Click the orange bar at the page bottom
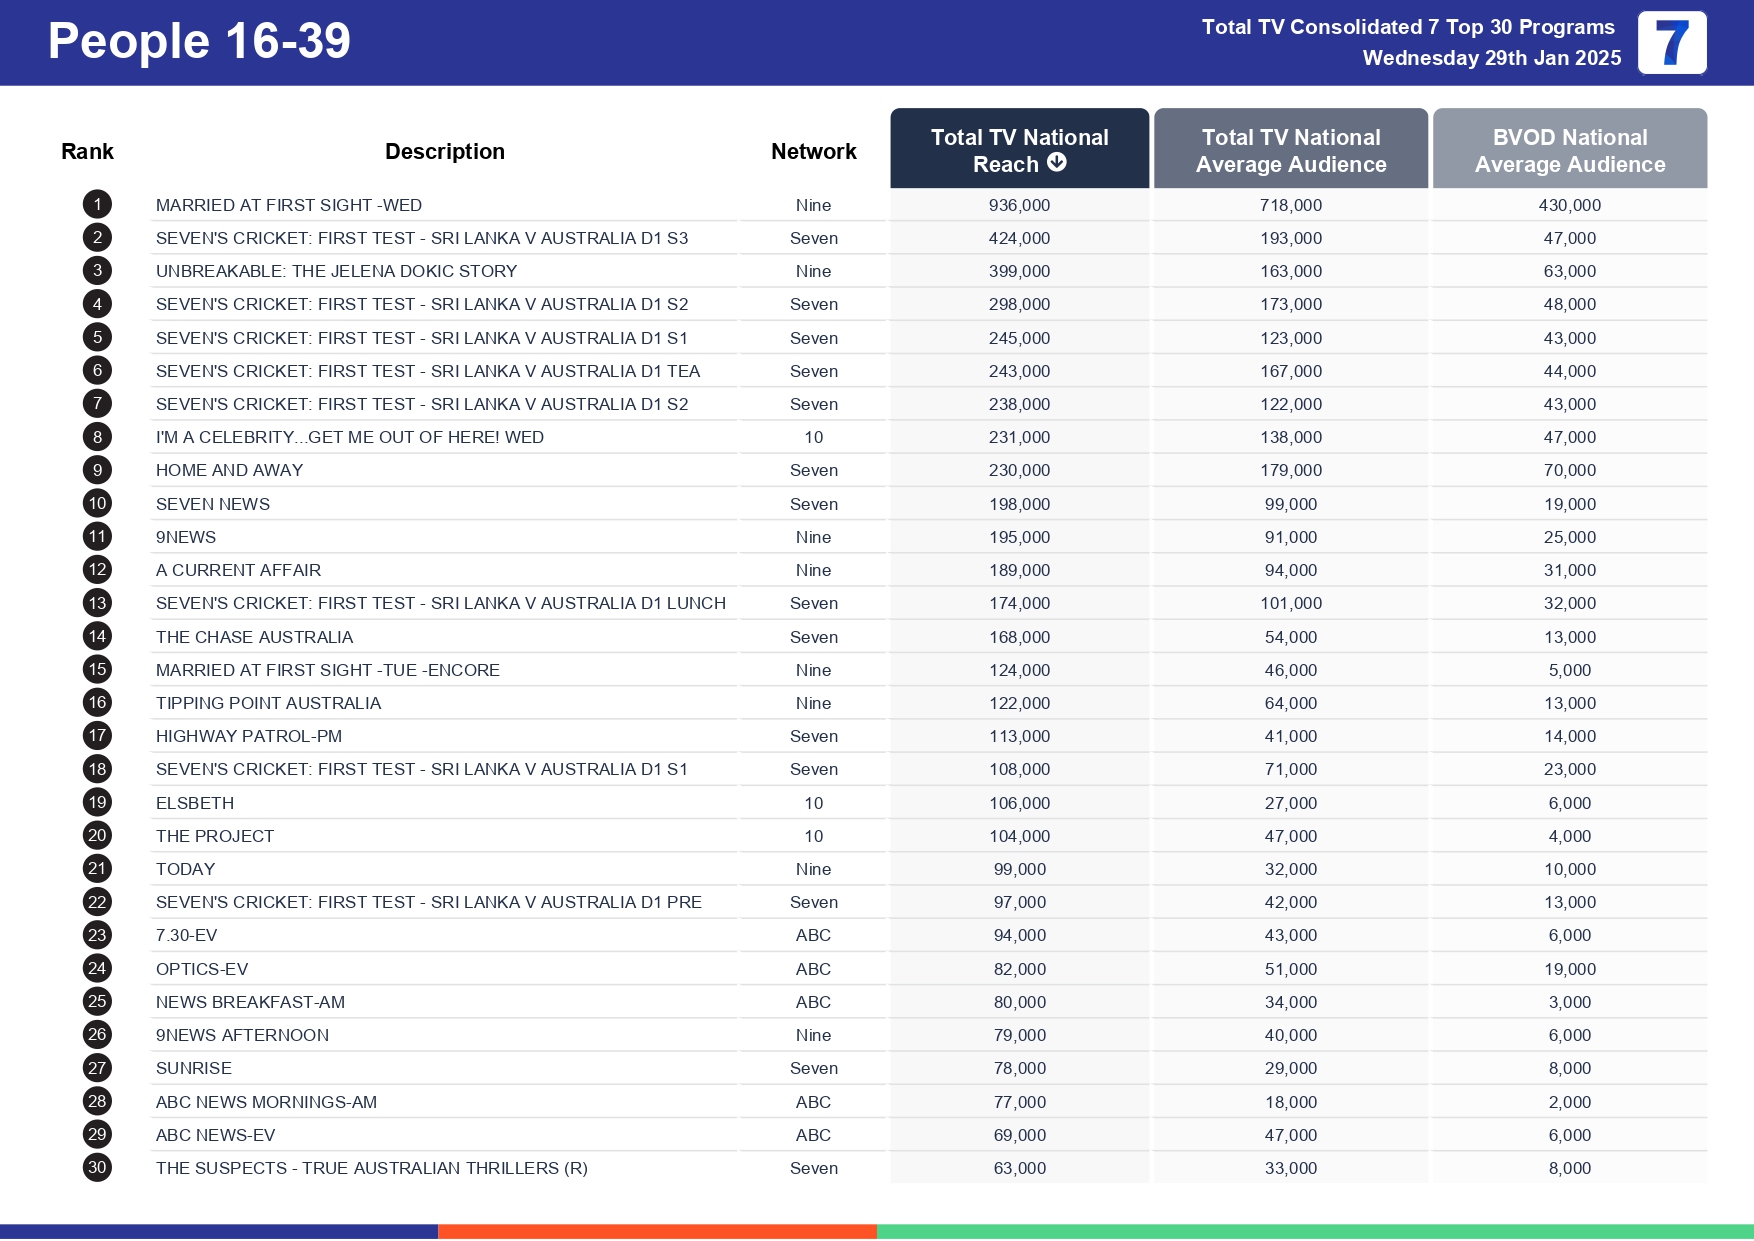This screenshot has height=1241, width=1754. tap(657, 1229)
